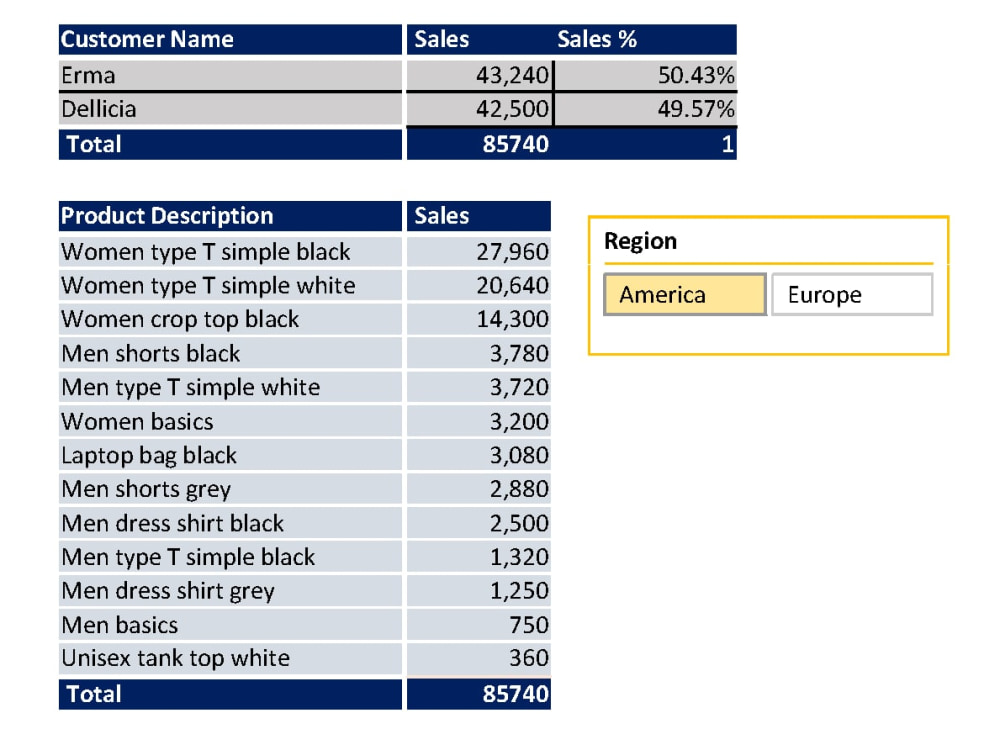Select the Men basics row
The width and height of the screenshot is (1000, 750).
(x=304, y=625)
